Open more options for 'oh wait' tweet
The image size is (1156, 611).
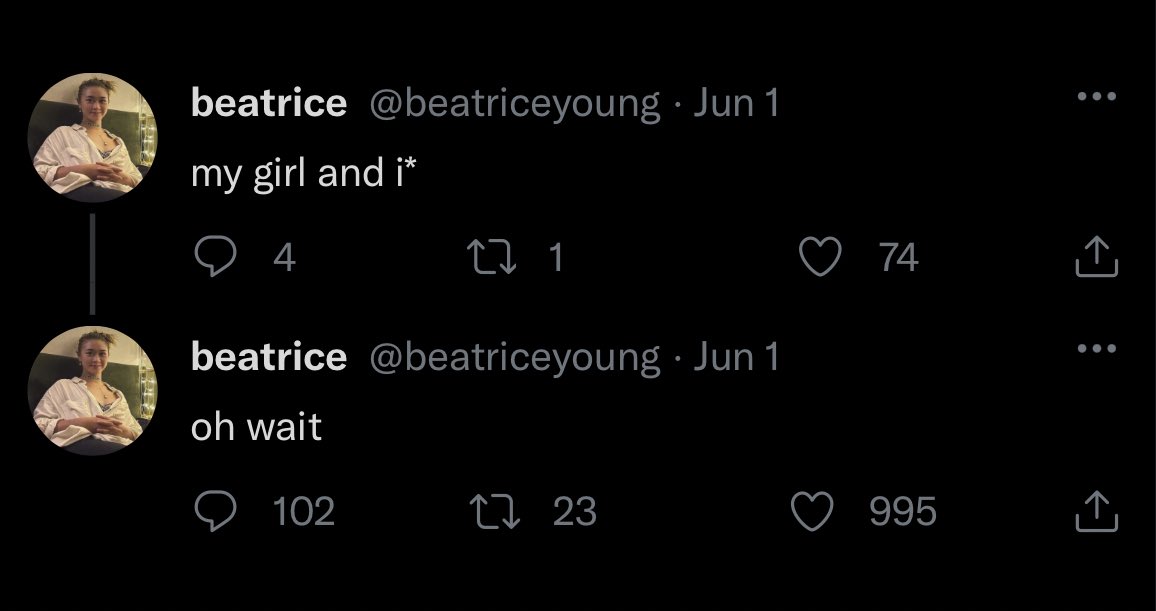(1096, 349)
